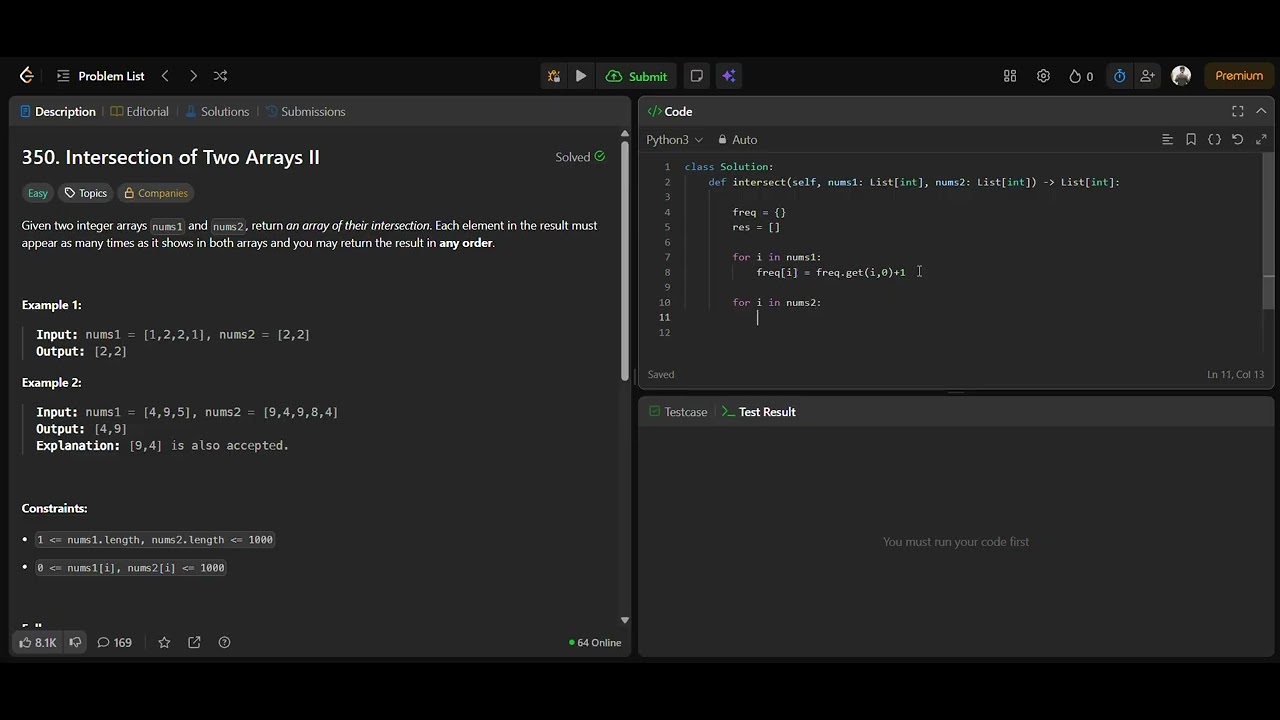This screenshot has height=720, width=1280.
Task: Pick a random problem with shuffle icon
Action: pyautogui.click(x=220, y=76)
